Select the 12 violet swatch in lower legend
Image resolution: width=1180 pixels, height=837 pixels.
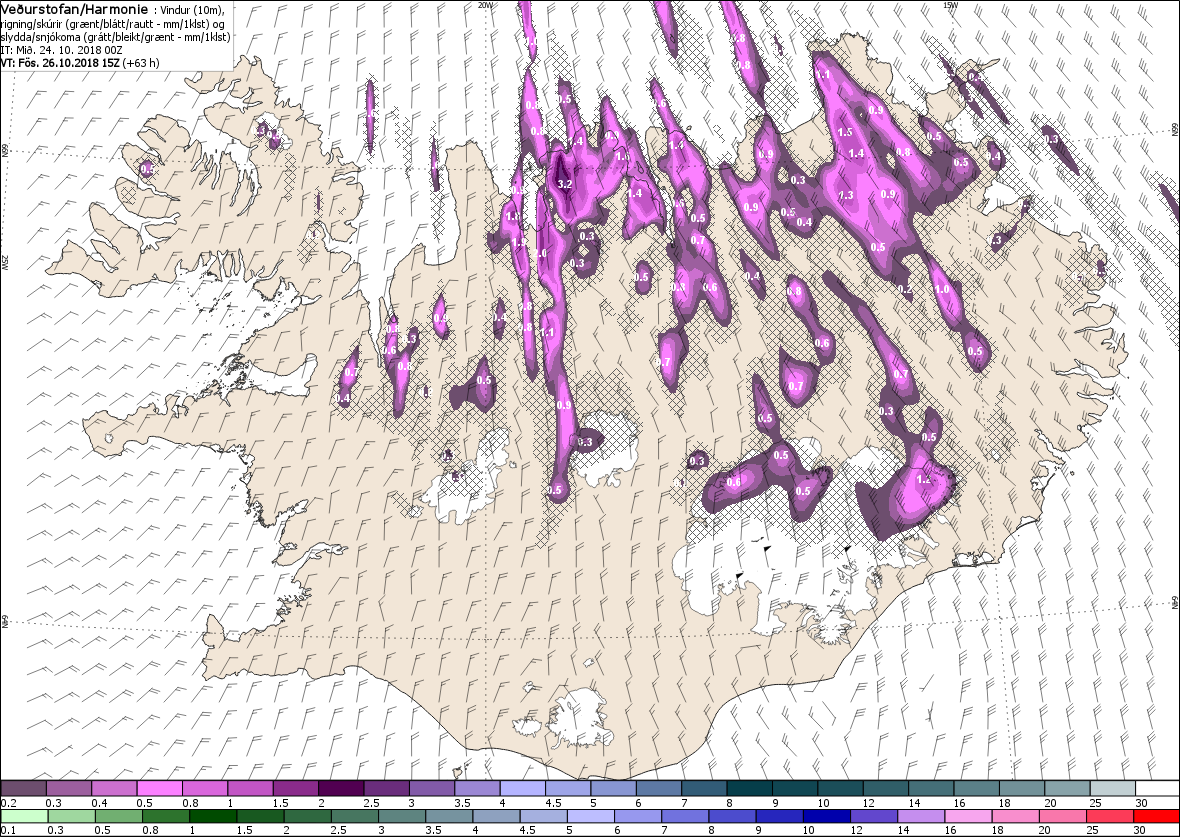(873, 817)
